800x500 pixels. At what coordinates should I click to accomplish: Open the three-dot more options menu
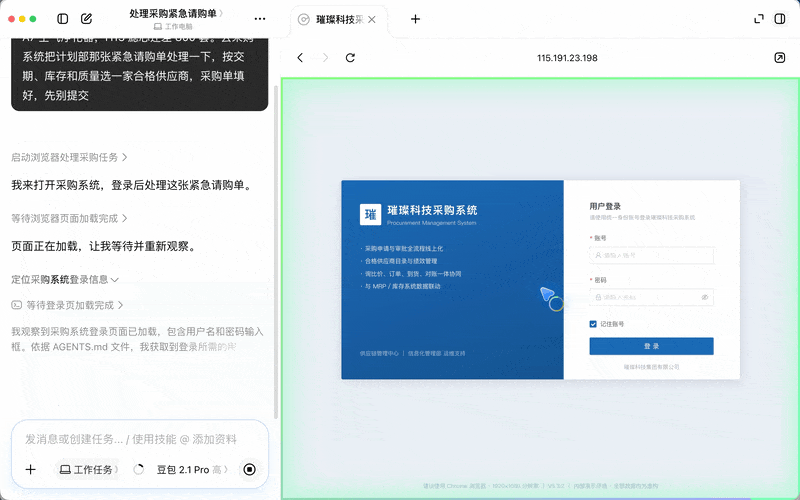tap(260, 19)
